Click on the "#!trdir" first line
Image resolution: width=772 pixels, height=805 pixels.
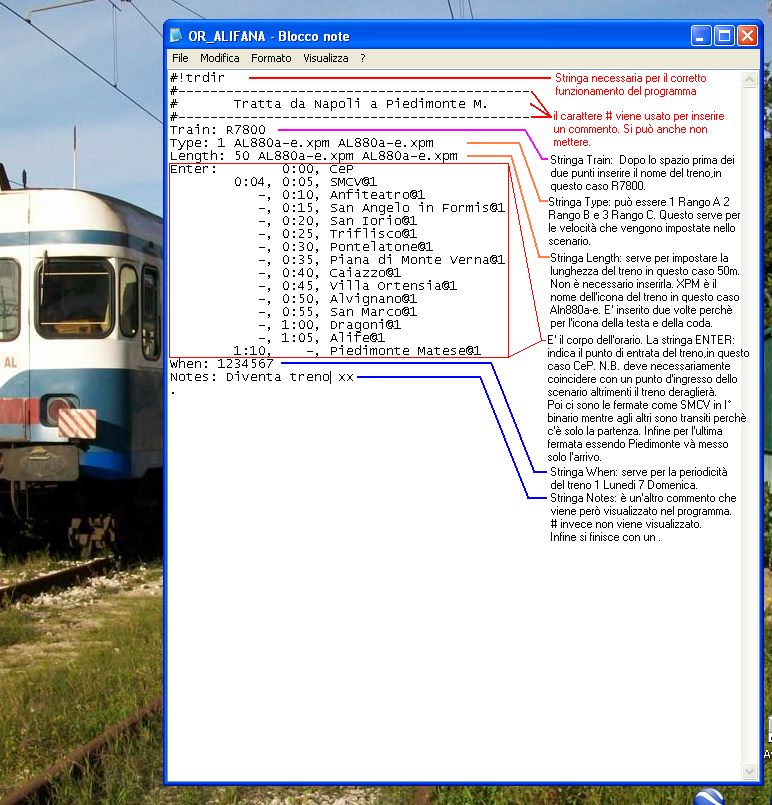coord(197,78)
